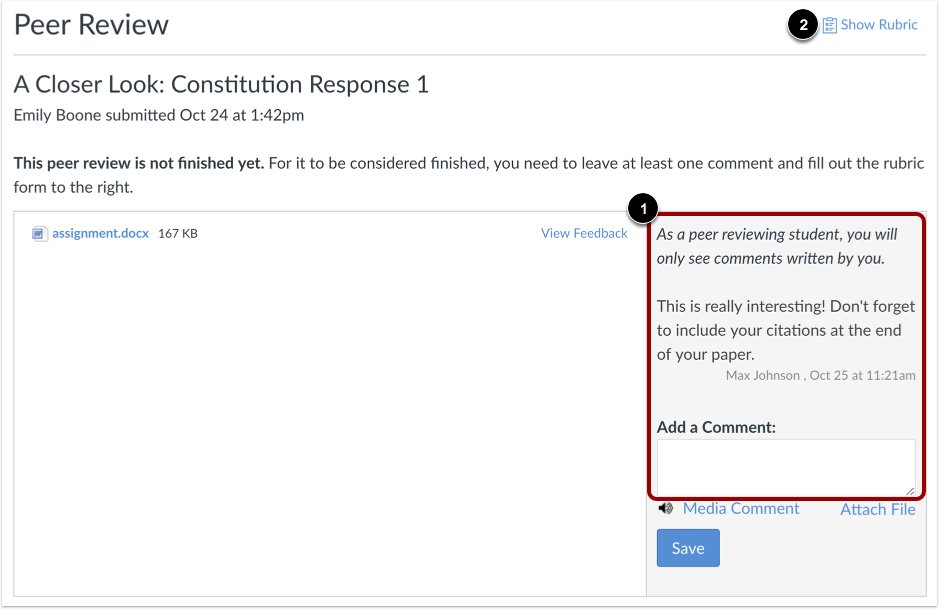
Task: Save the comment with Save button
Action: tap(688, 548)
